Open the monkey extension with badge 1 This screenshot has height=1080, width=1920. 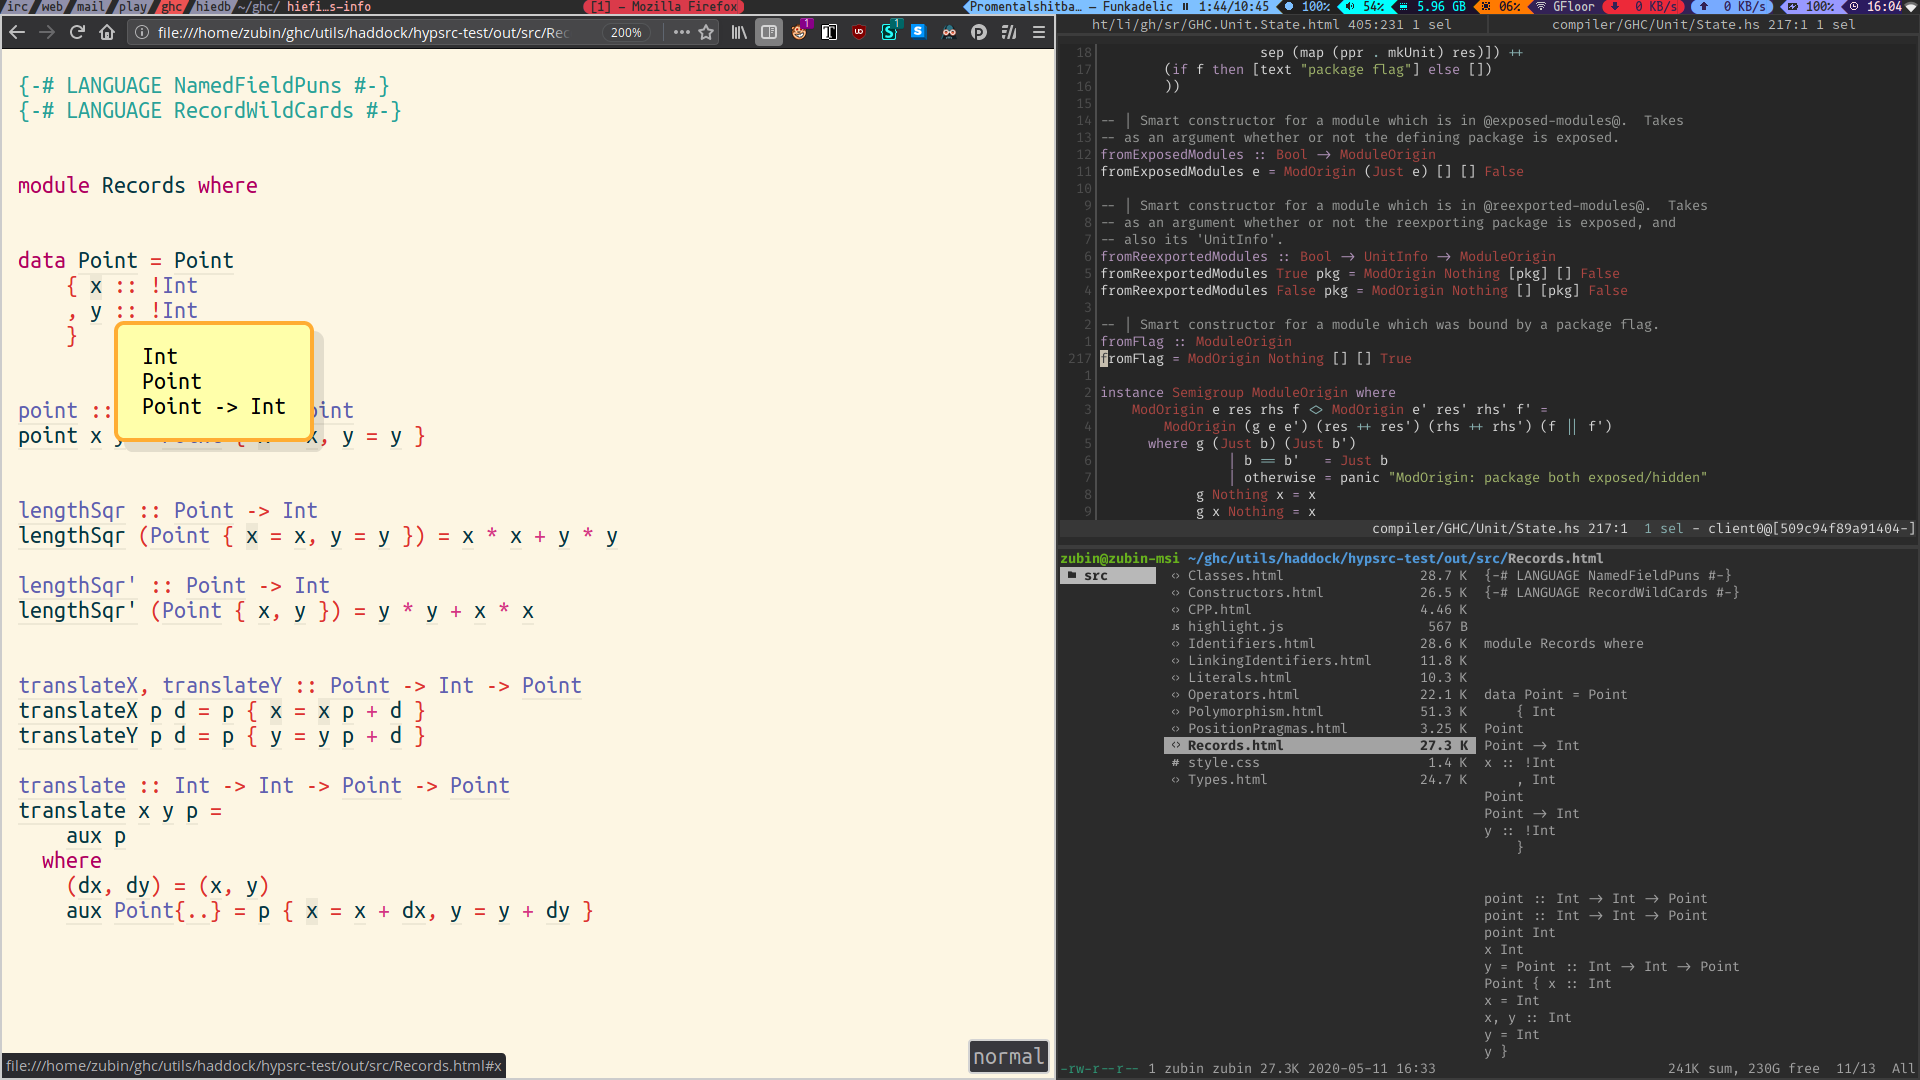click(x=799, y=32)
